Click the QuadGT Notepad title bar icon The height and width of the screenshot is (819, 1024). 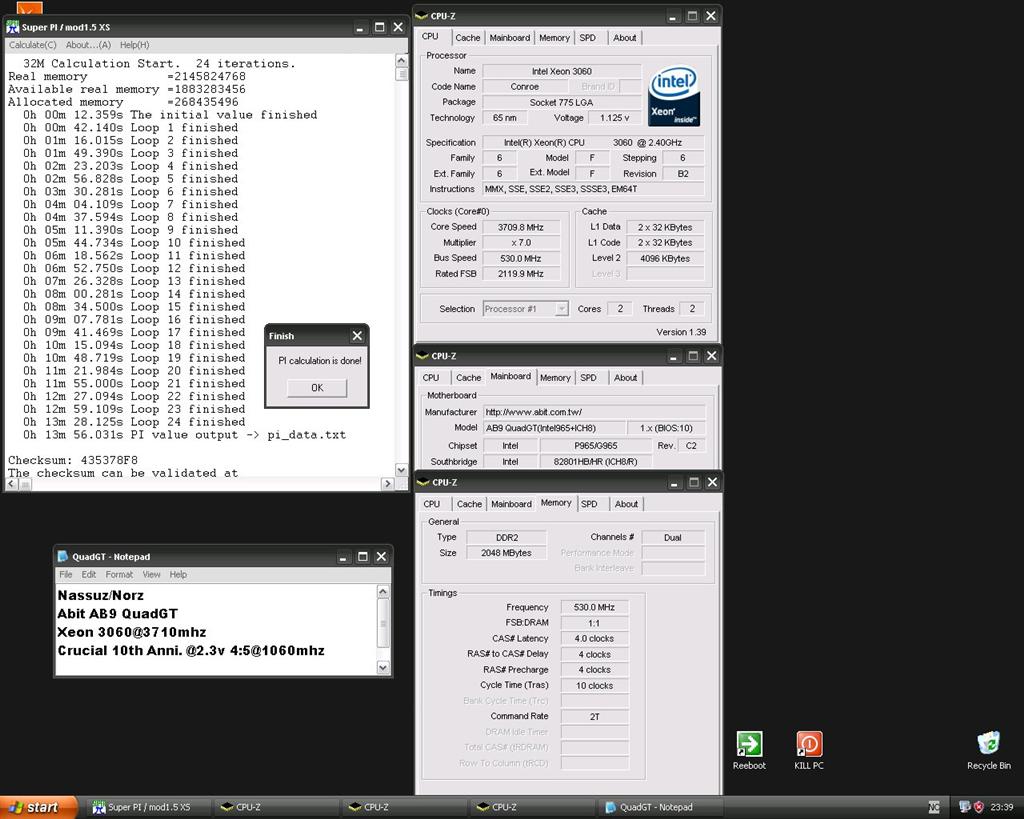(63, 556)
